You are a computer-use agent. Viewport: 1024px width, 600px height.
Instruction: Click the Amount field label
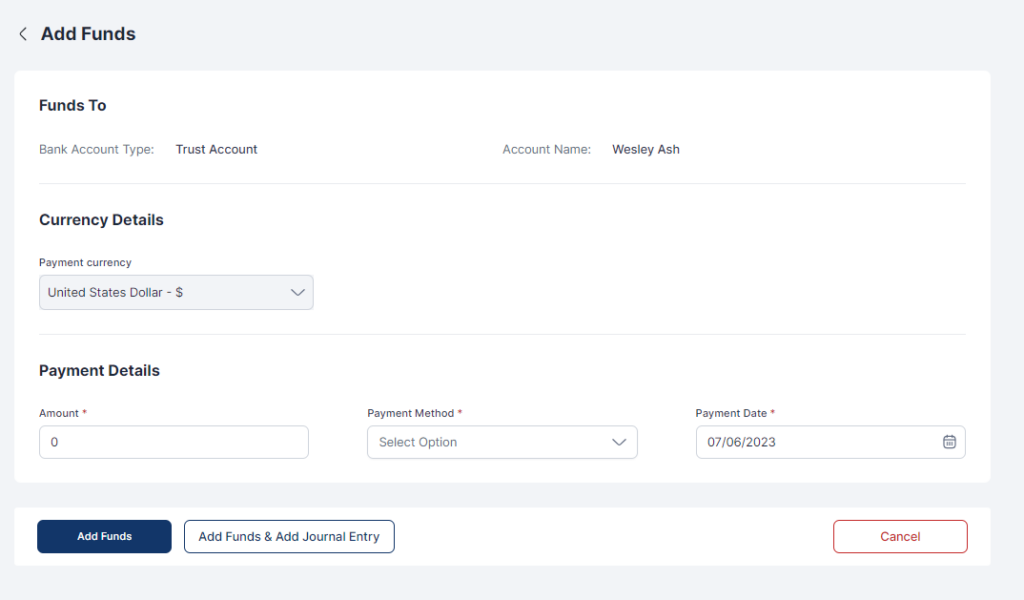click(x=59, y=413)
